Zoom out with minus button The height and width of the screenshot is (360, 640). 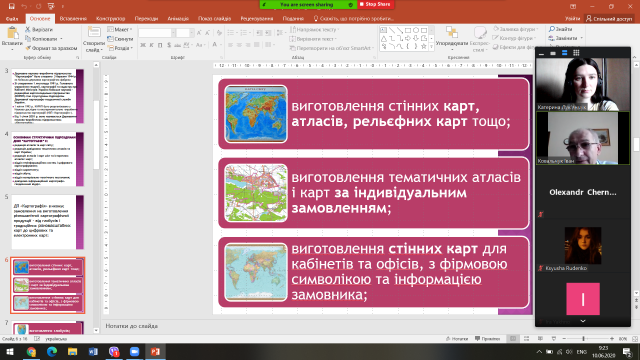(x=564, y=339)
